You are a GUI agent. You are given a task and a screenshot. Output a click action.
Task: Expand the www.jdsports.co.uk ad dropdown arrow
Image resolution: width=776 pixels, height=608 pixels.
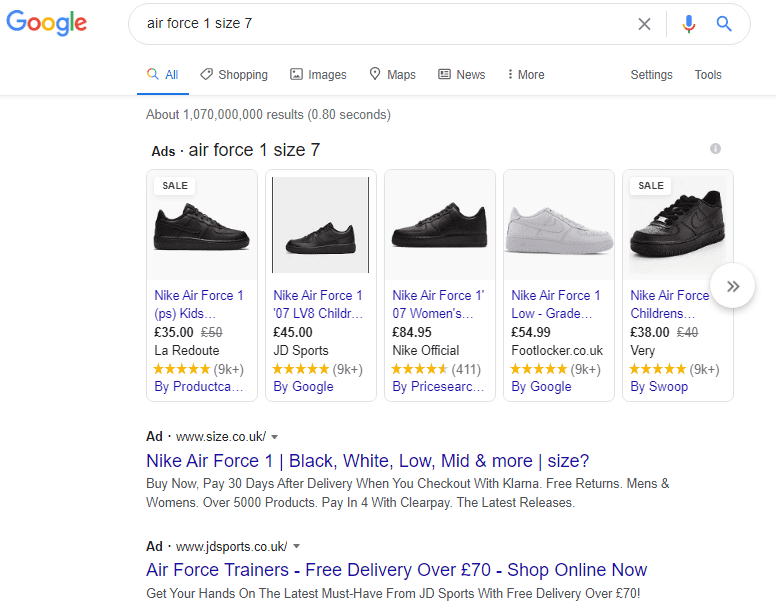(x=296, y=546)
